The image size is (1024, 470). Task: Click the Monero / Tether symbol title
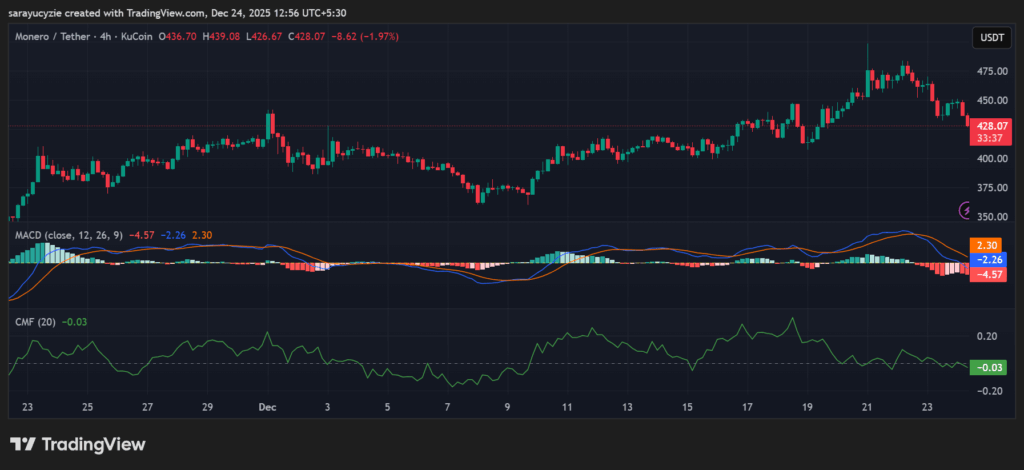click(x=52, y=37)
